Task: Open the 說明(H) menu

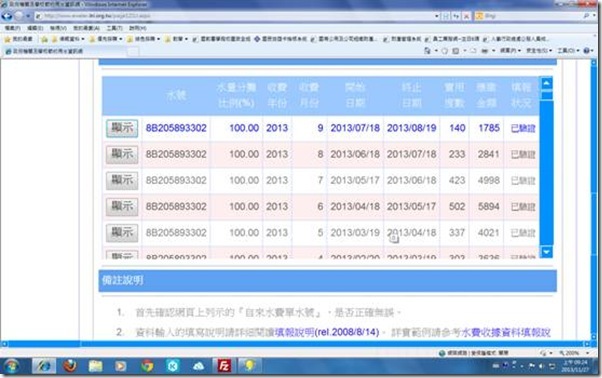Action: coord(137,28)
